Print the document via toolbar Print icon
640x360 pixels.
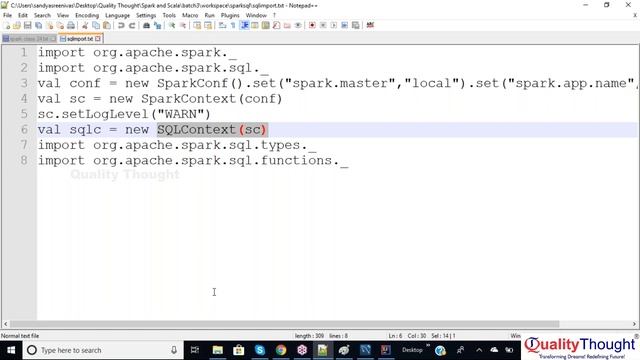point(71,25)
